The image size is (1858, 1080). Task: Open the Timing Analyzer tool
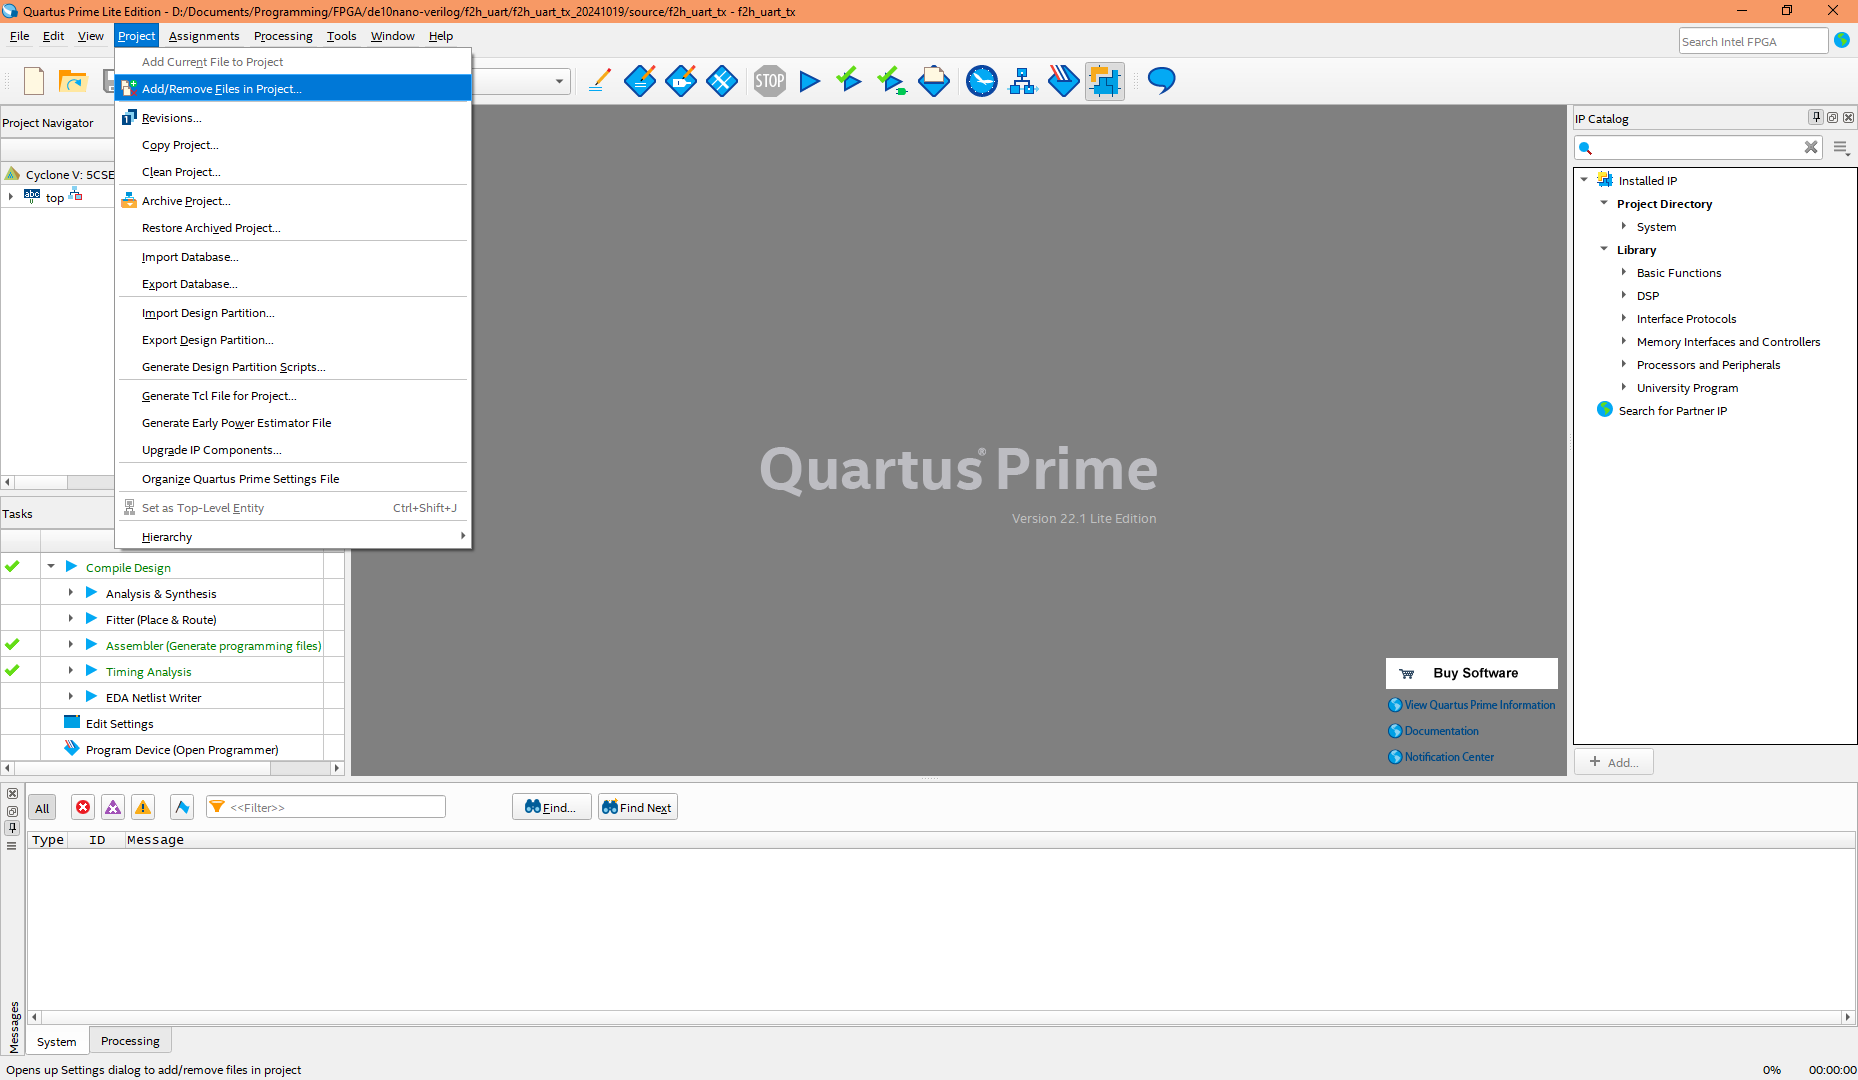(982, 81)
